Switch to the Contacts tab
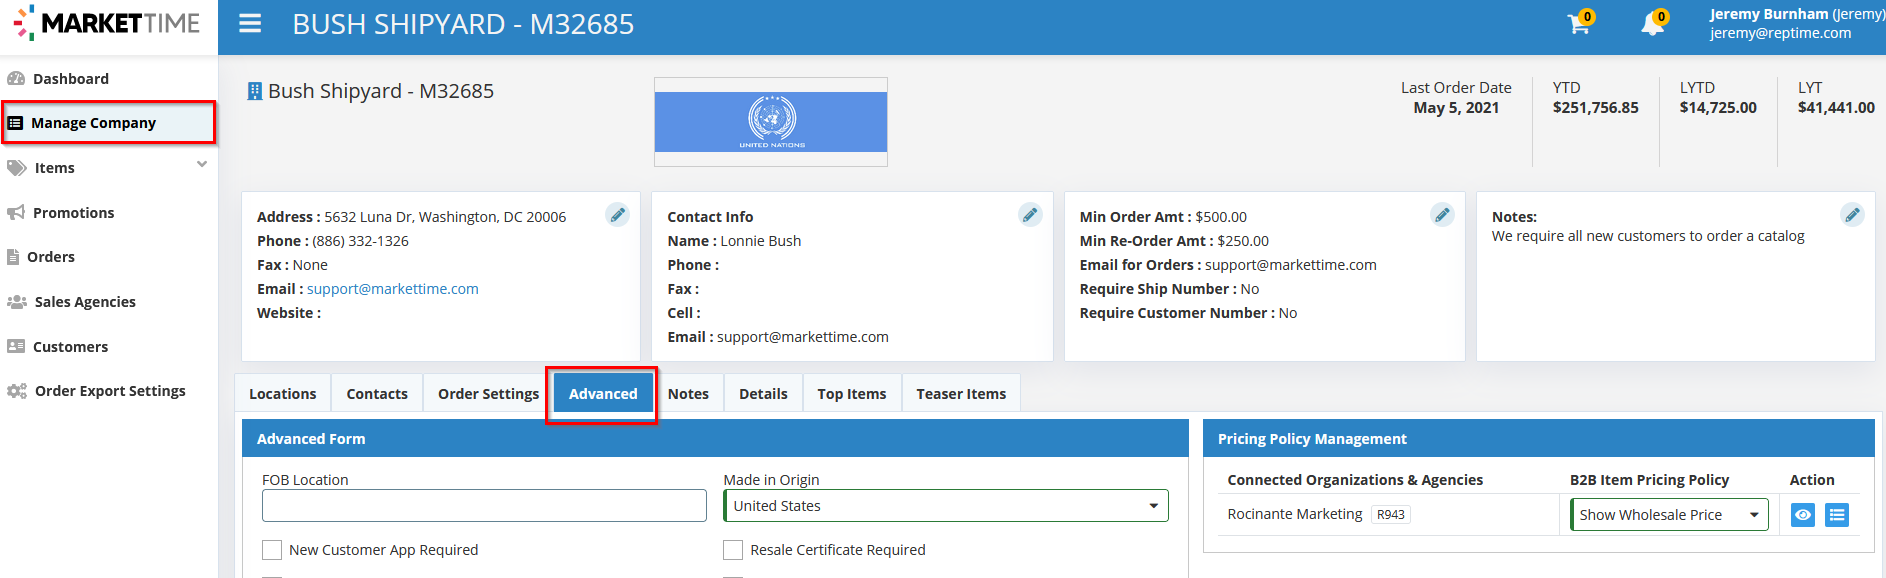The width and height of the screenshot is (1886, 578). [x=377, y=394]
